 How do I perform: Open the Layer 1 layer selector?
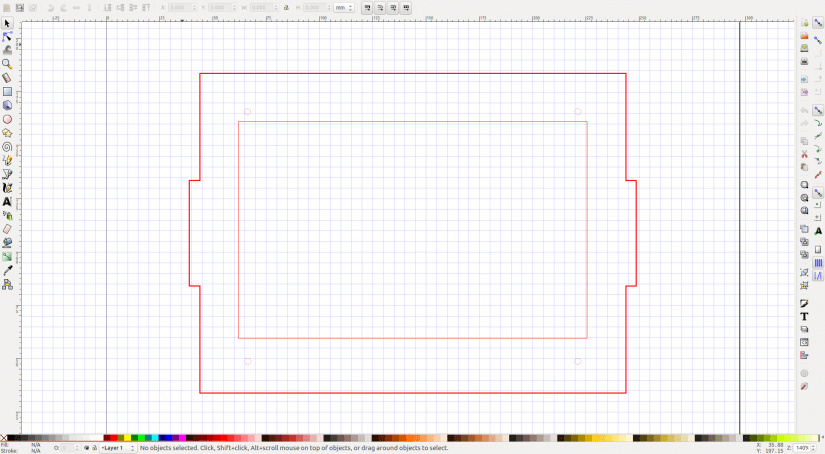118,448
